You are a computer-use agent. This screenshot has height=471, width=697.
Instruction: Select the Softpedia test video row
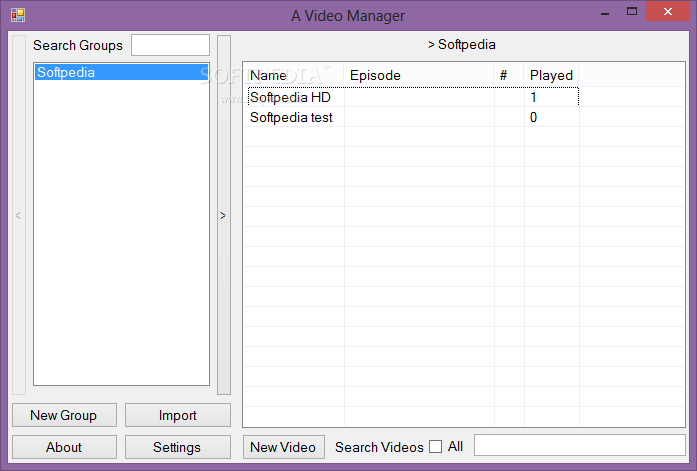(x=413, y=117)
